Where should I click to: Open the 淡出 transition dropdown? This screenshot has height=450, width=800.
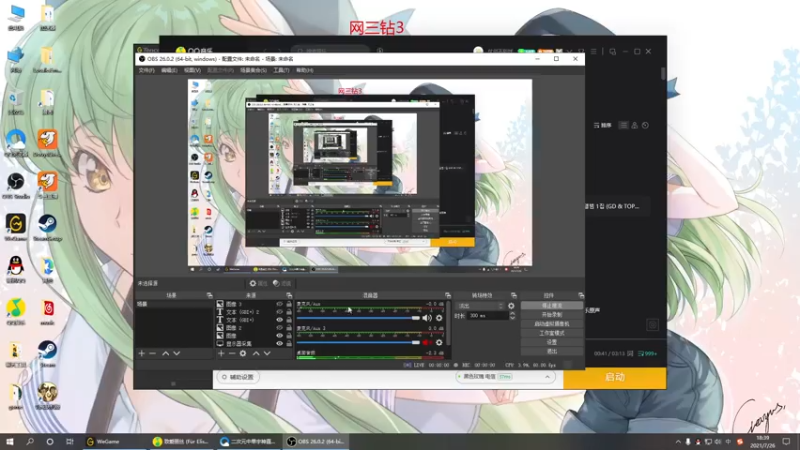click(480, 306)
